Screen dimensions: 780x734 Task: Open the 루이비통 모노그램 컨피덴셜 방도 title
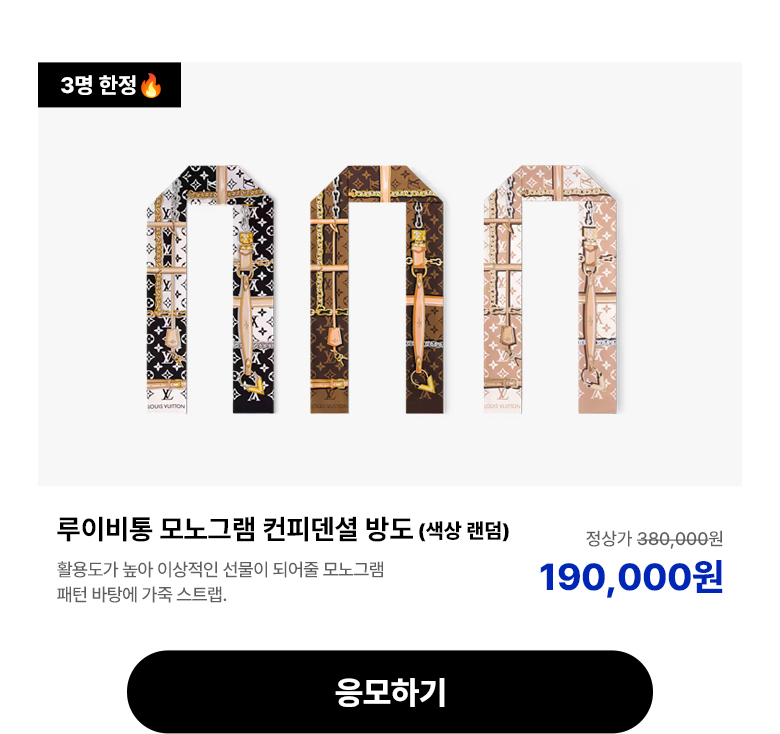coord(235,529)
